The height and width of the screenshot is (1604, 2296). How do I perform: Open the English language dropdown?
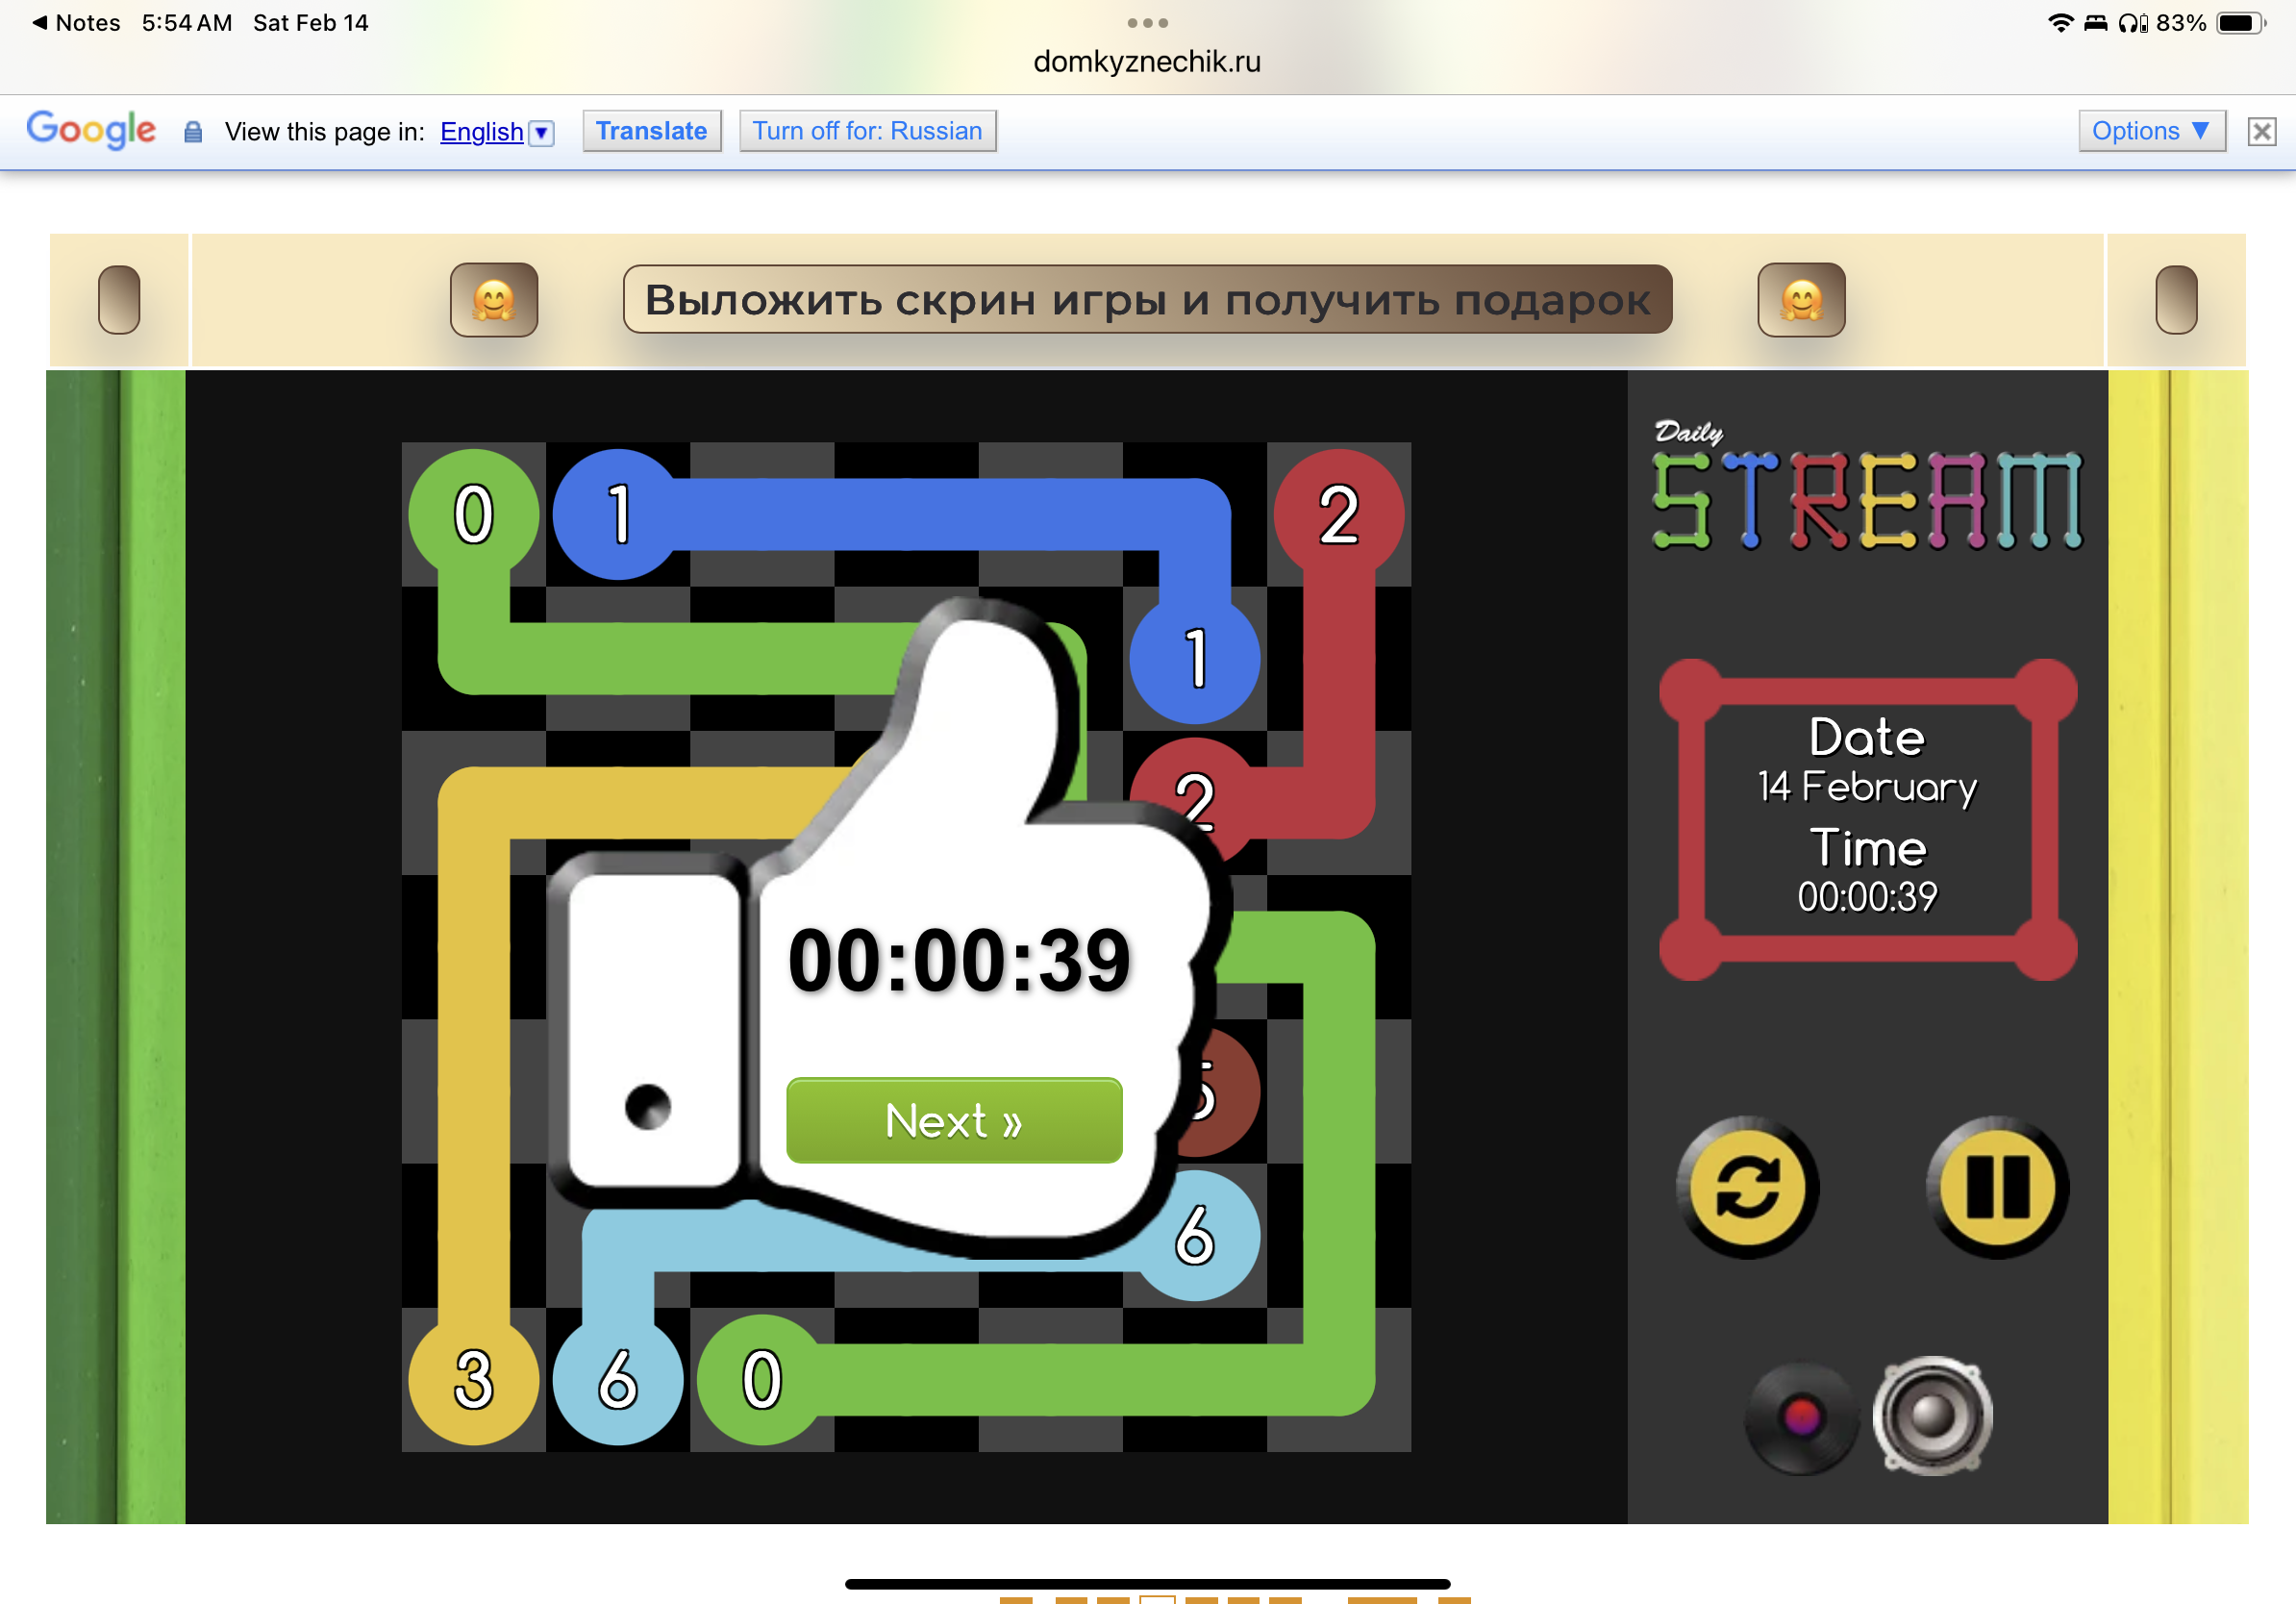[x=541, y=132]
